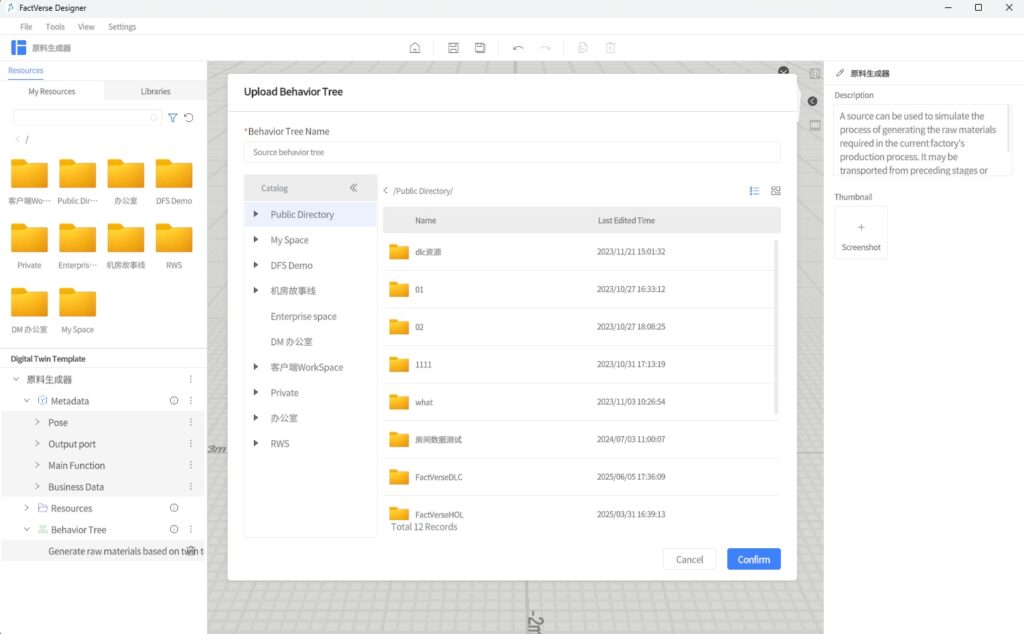Expand the Output port tree item

37,444
